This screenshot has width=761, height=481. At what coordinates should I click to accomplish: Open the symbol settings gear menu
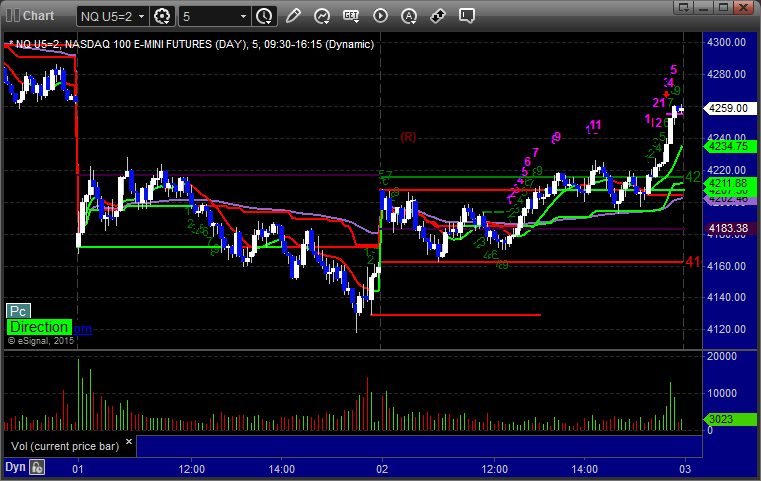click(x=162, y=16)
